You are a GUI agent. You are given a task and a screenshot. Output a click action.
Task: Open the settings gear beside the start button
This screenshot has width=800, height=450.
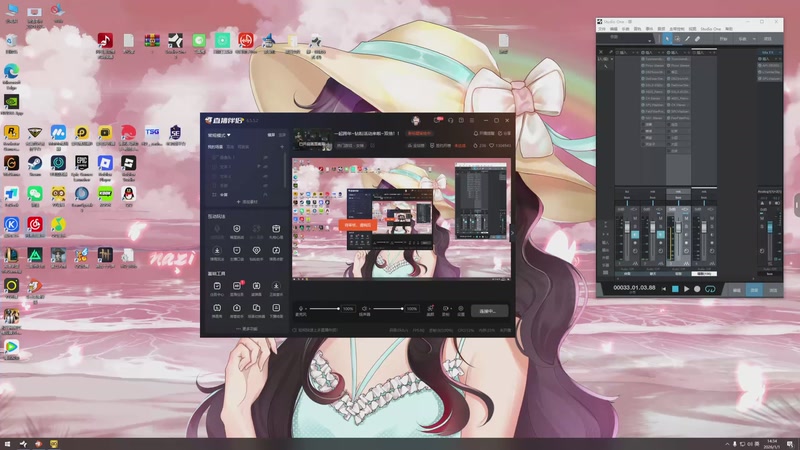461,309
